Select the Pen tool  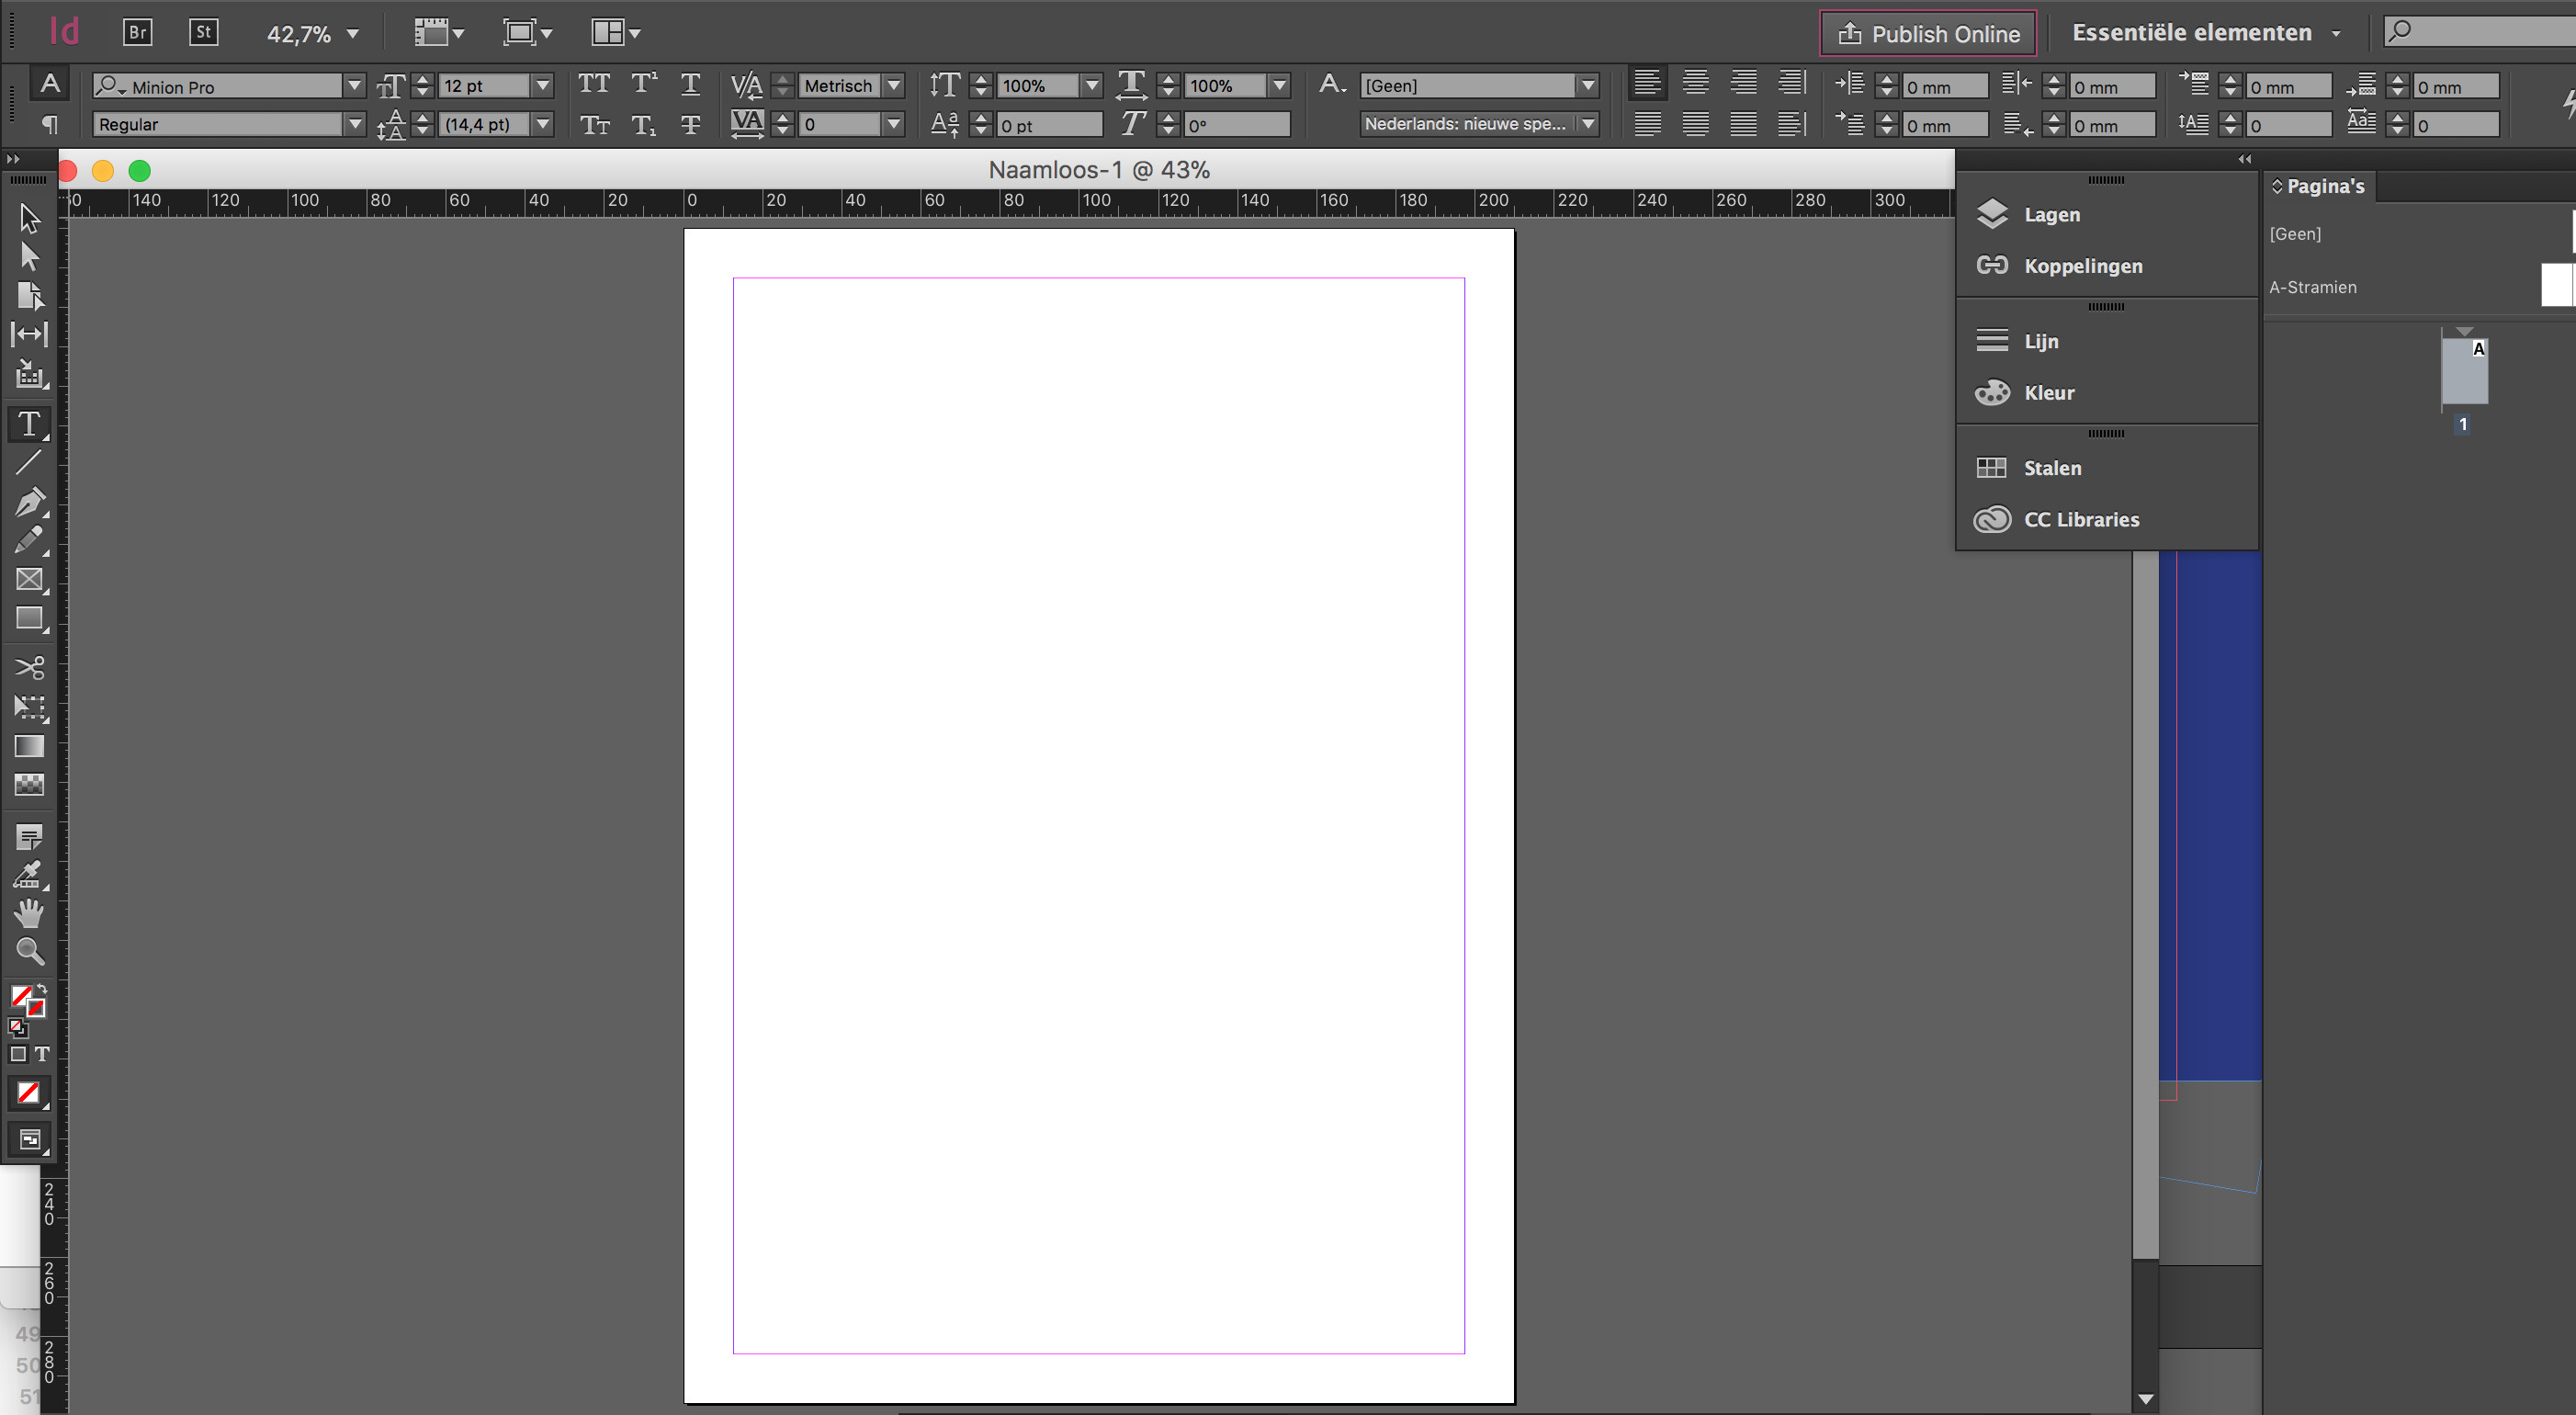tap(29, 501)
